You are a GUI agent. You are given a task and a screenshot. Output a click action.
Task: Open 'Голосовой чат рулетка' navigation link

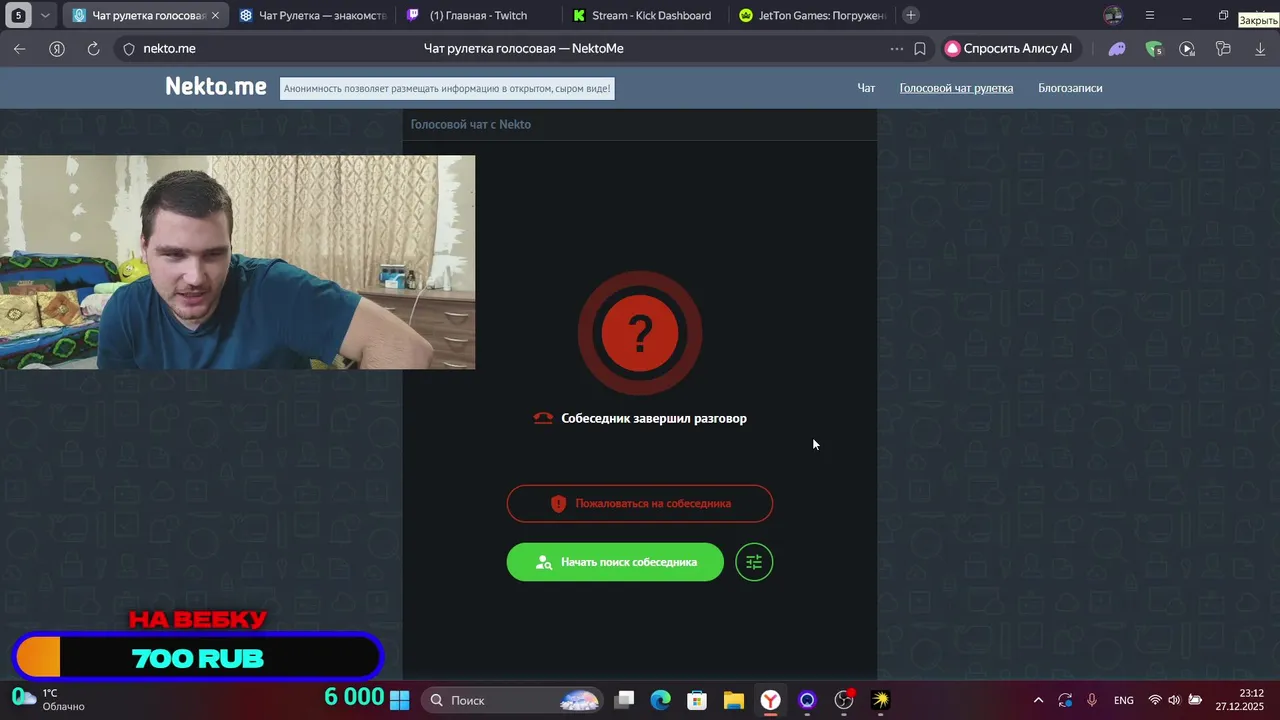956,88
